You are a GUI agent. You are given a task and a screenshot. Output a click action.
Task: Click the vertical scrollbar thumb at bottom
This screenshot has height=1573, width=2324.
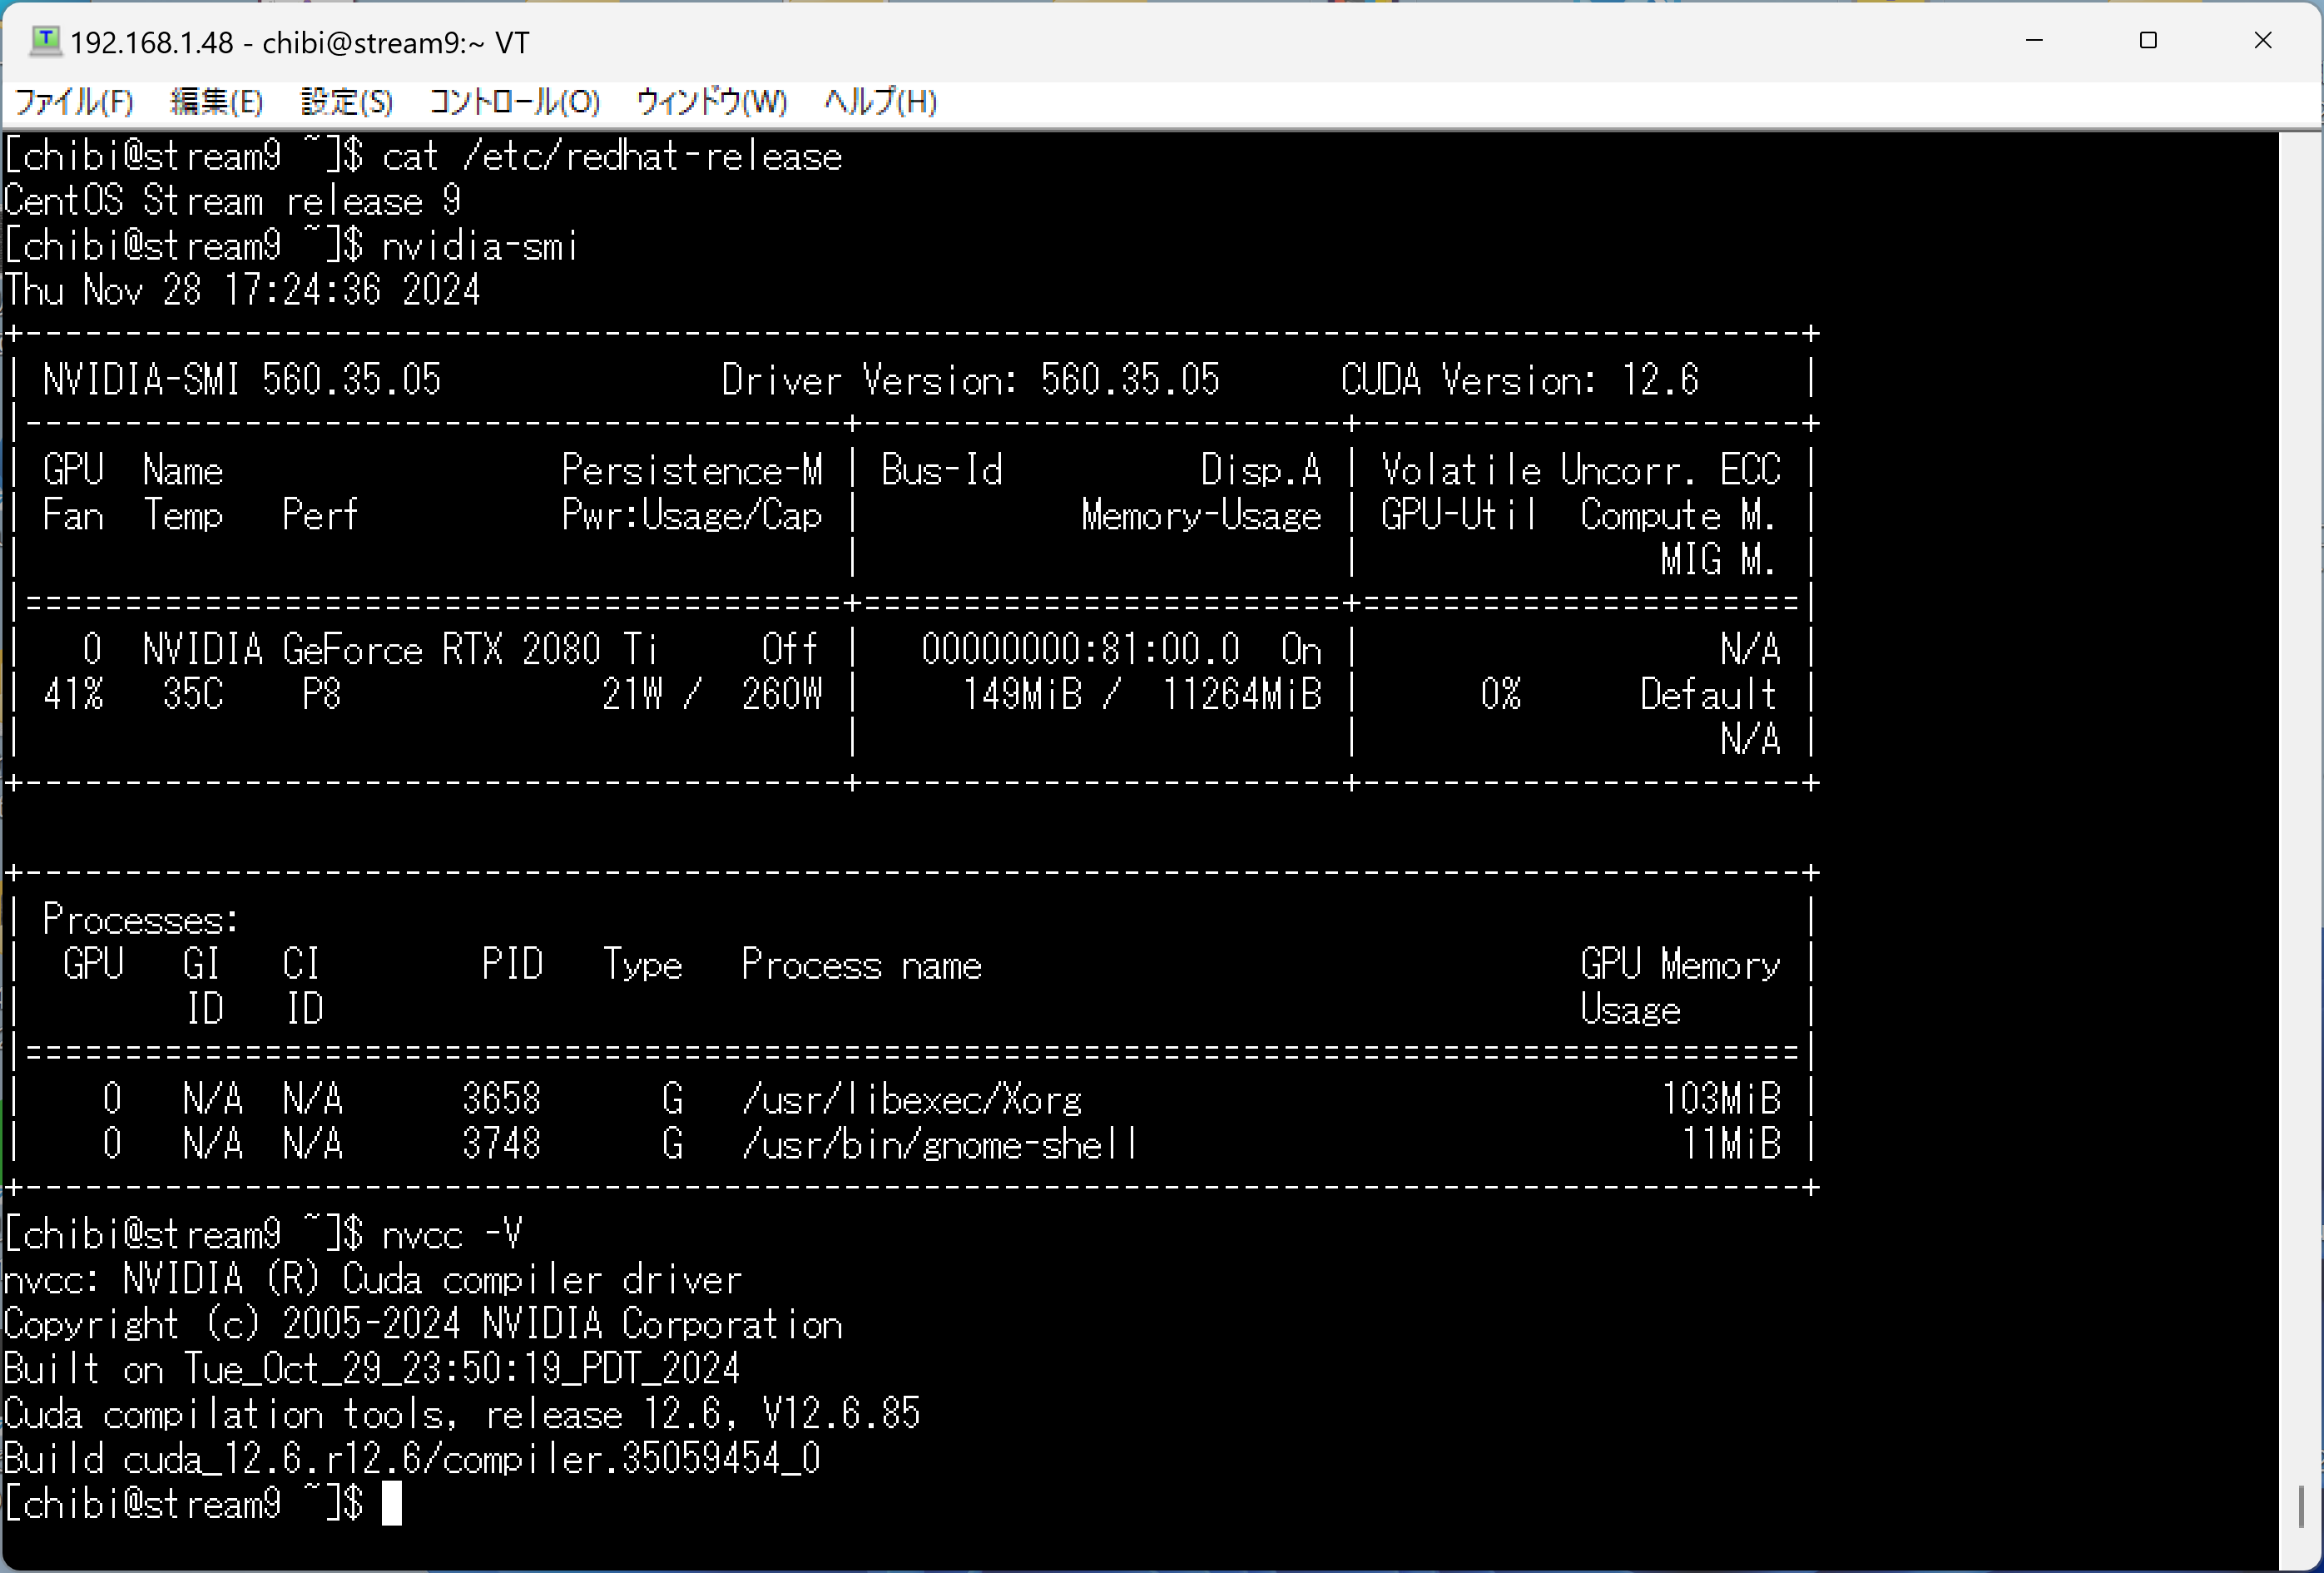[x=2301, y=1506]
